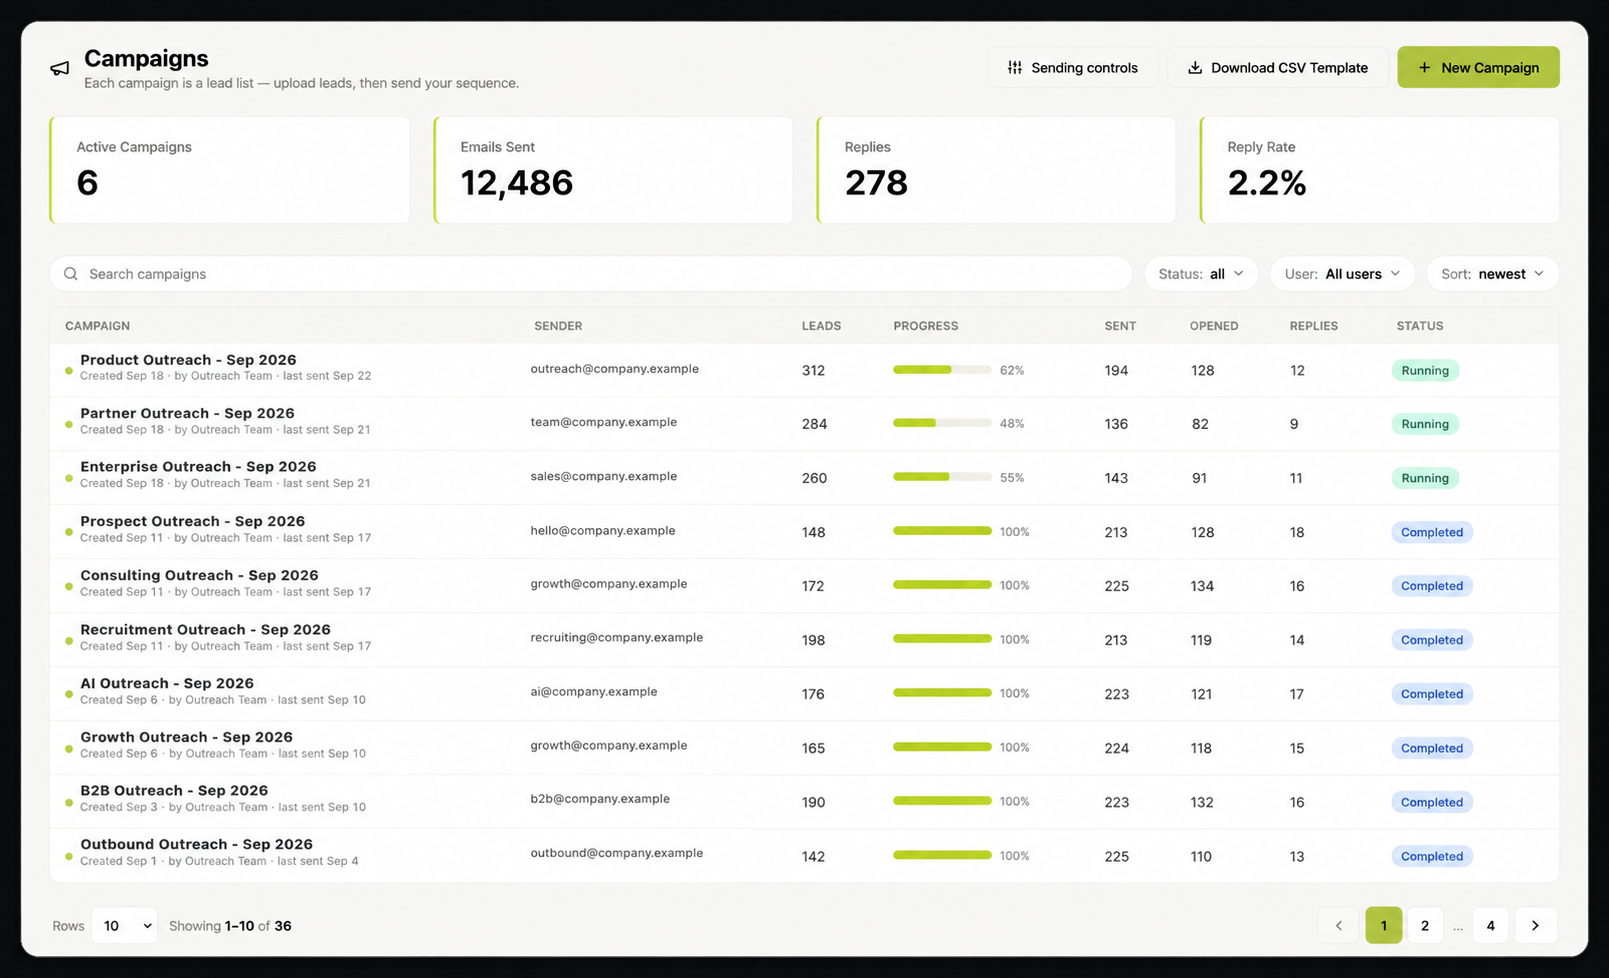Click sender recruiting@company.example
The width and height of the screenshot is (1609, 978).
tap(617, 638)
